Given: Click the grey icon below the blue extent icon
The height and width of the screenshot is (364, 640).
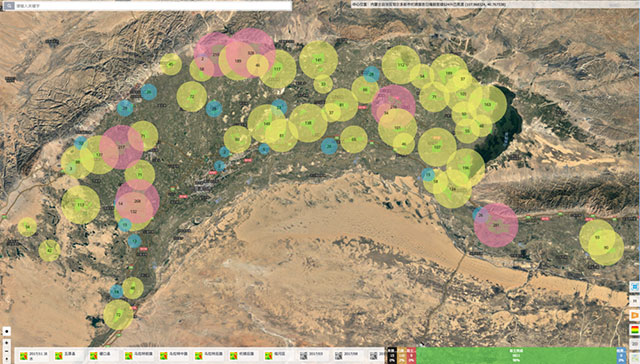Looking at the screenshot, I should (634, 301).
